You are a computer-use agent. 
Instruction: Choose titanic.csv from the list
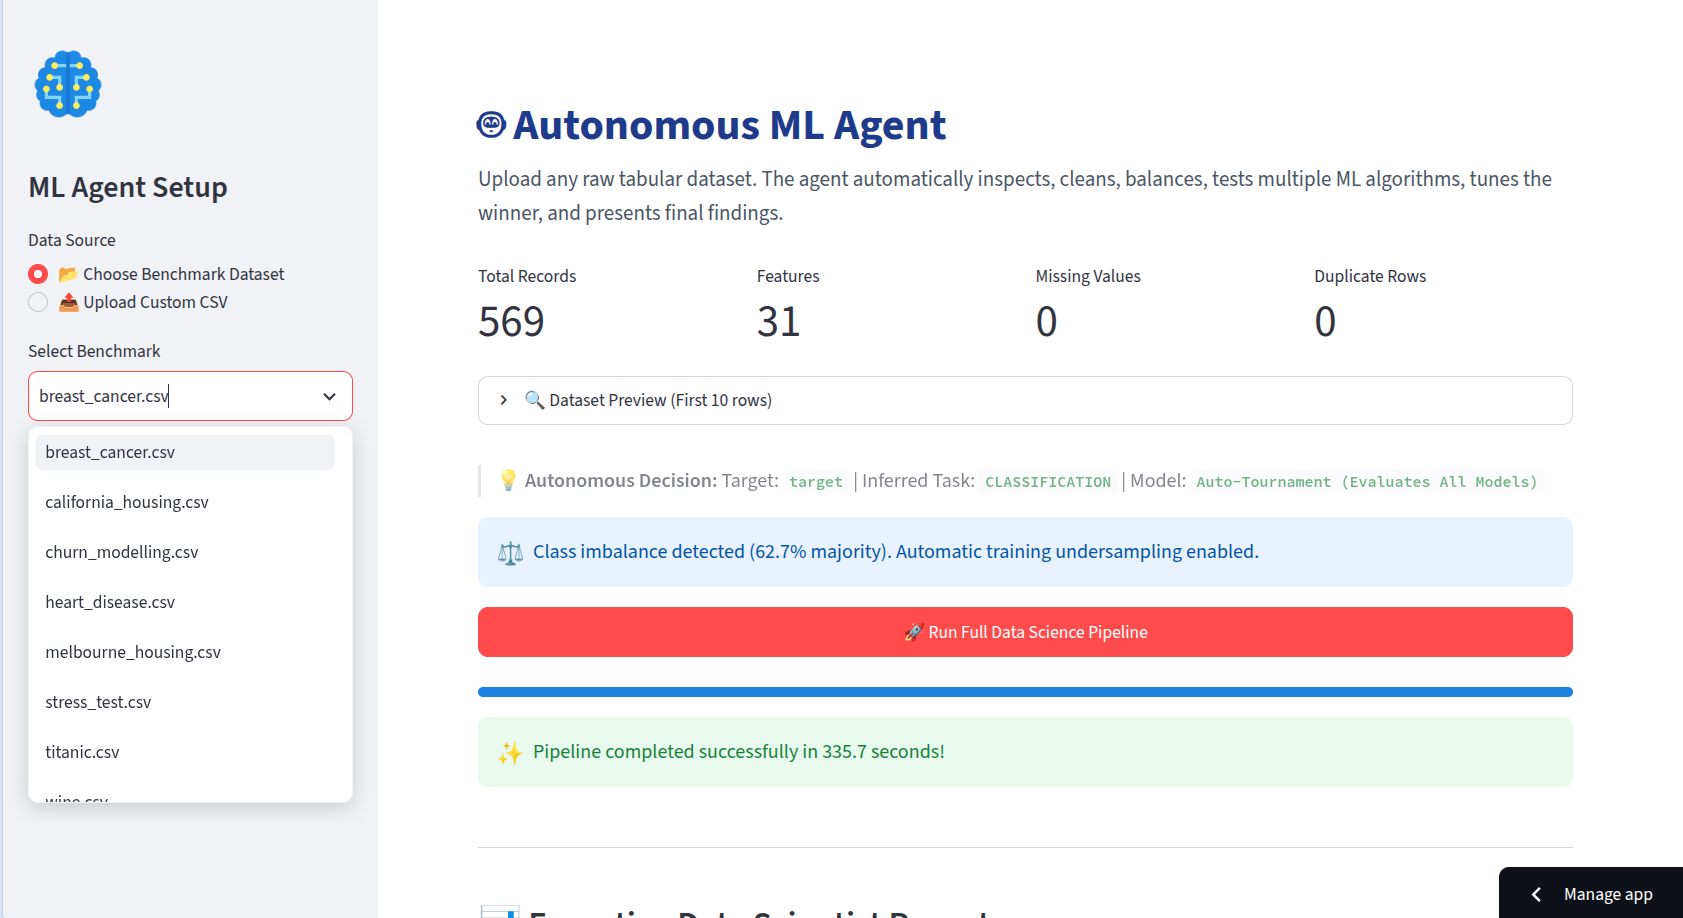click(185, 752)
